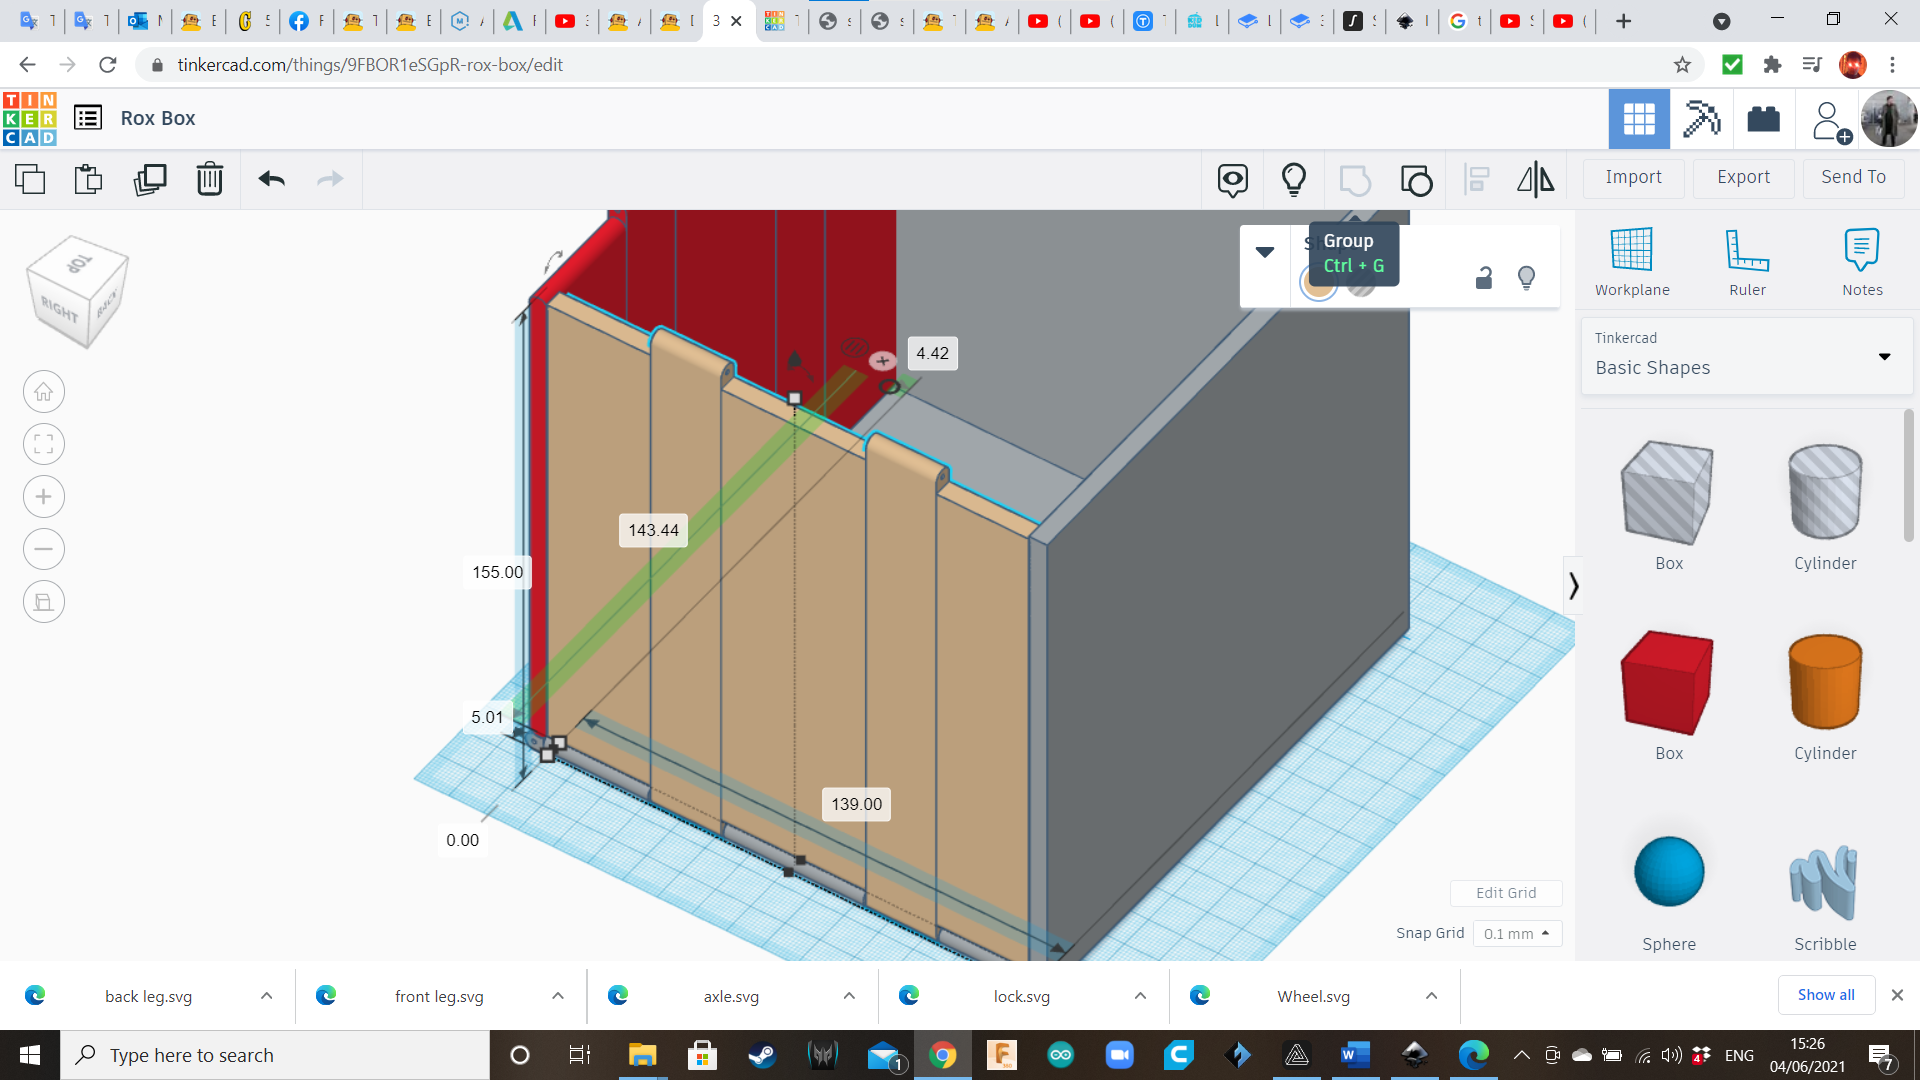Switch to Blocks mode tab

point(1701,119)
